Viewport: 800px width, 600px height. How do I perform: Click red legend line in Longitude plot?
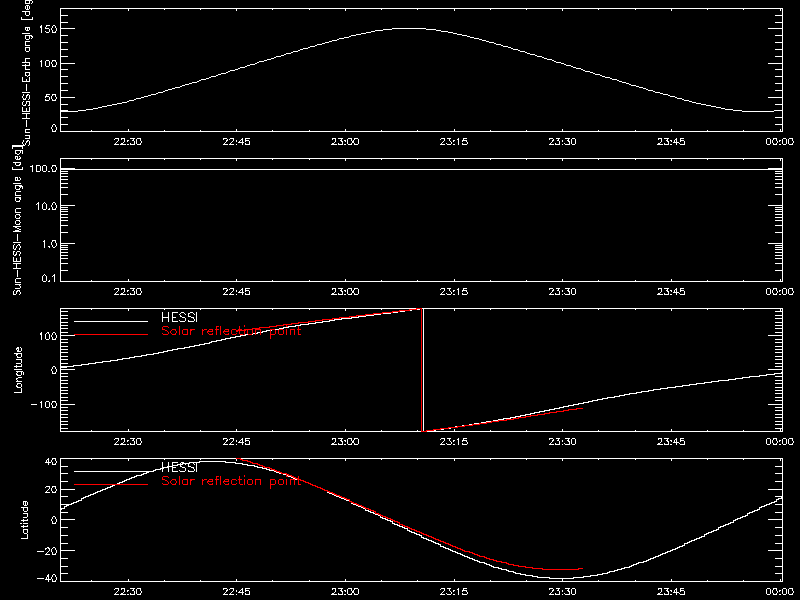111,335
